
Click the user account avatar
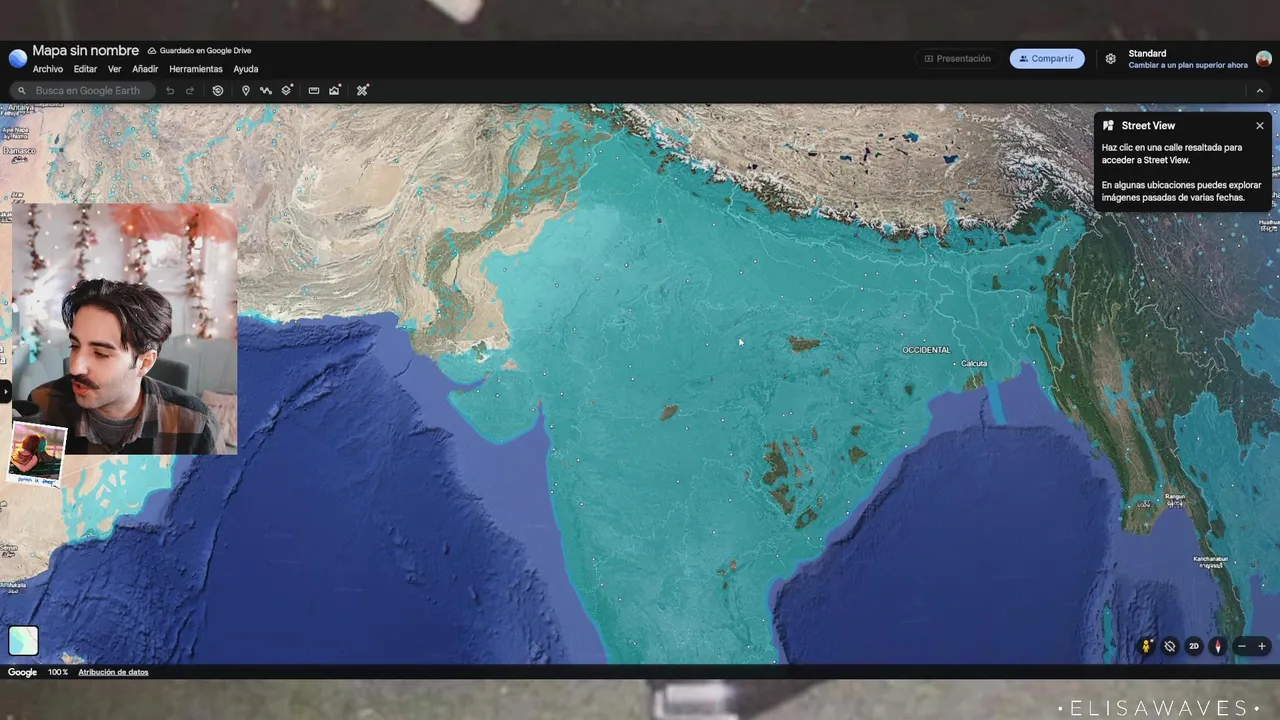point(1263,59)
